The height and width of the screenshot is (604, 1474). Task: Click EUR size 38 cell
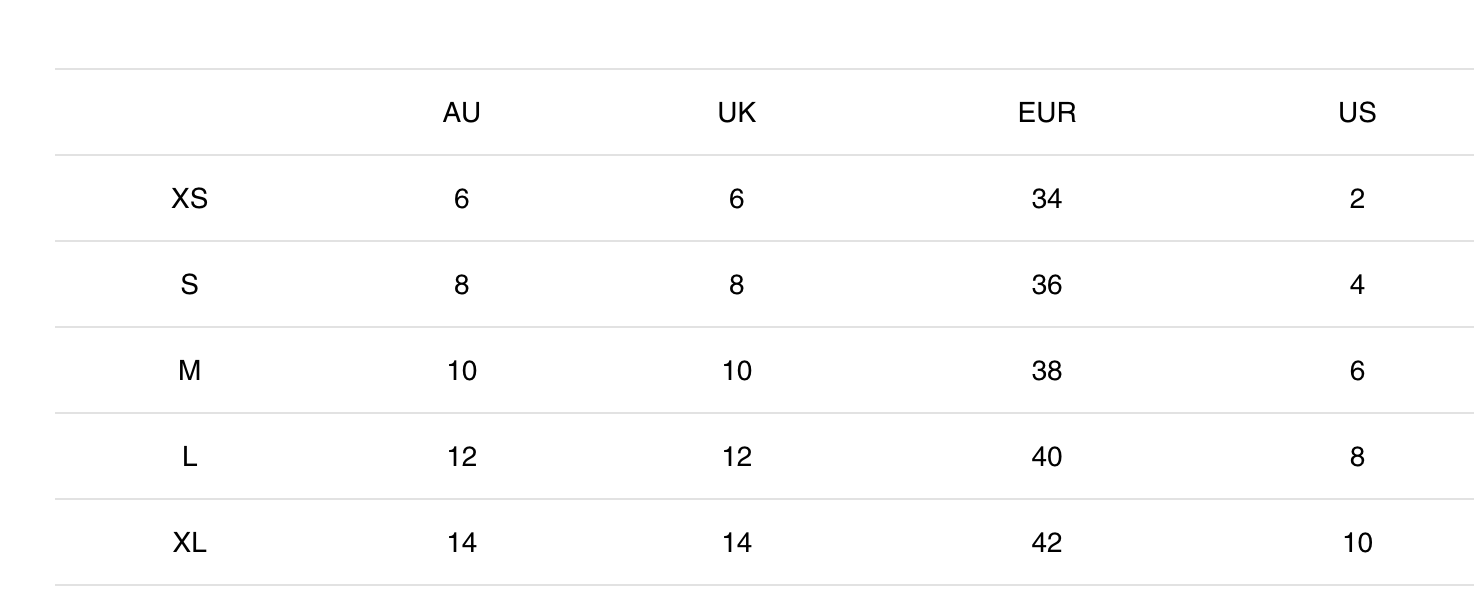[1047, 371]
